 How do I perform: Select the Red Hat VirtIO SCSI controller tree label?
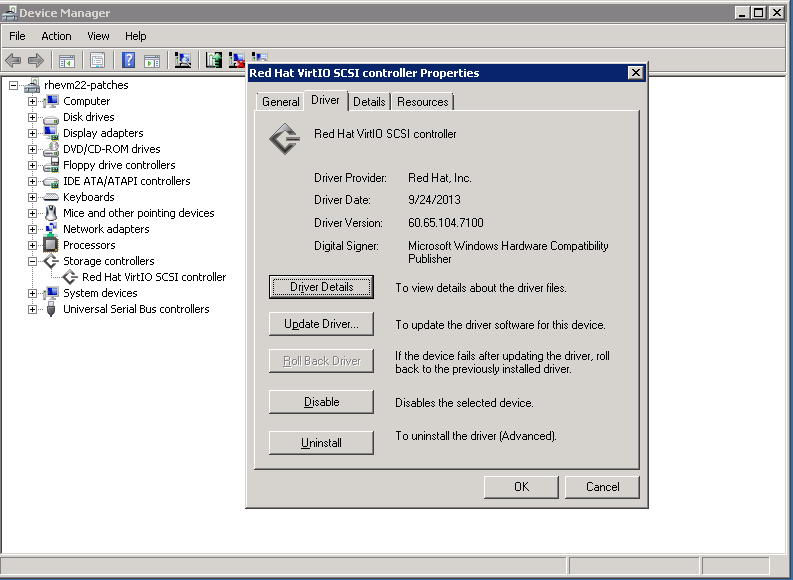coord(154,277)
